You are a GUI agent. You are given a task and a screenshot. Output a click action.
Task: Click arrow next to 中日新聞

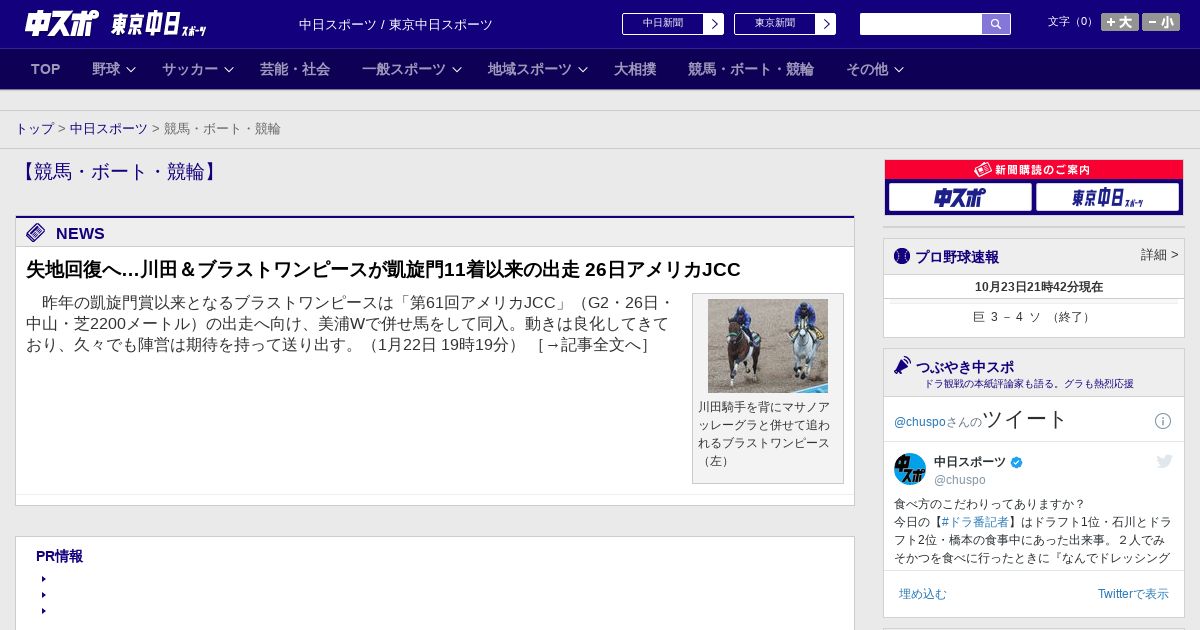[x=714, y=24]
